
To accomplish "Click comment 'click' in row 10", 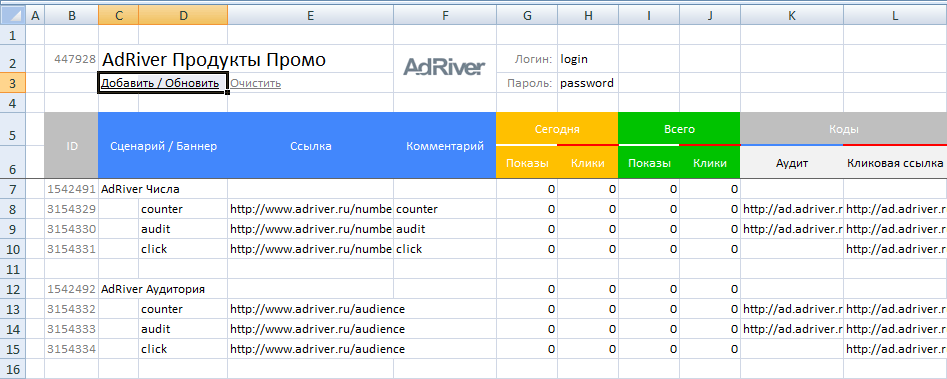I will (445, 249).
